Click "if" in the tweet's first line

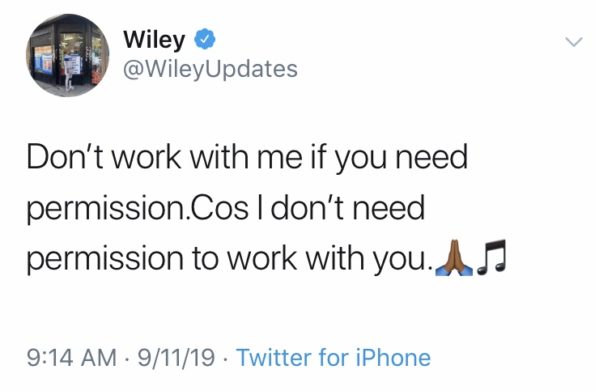320,156
